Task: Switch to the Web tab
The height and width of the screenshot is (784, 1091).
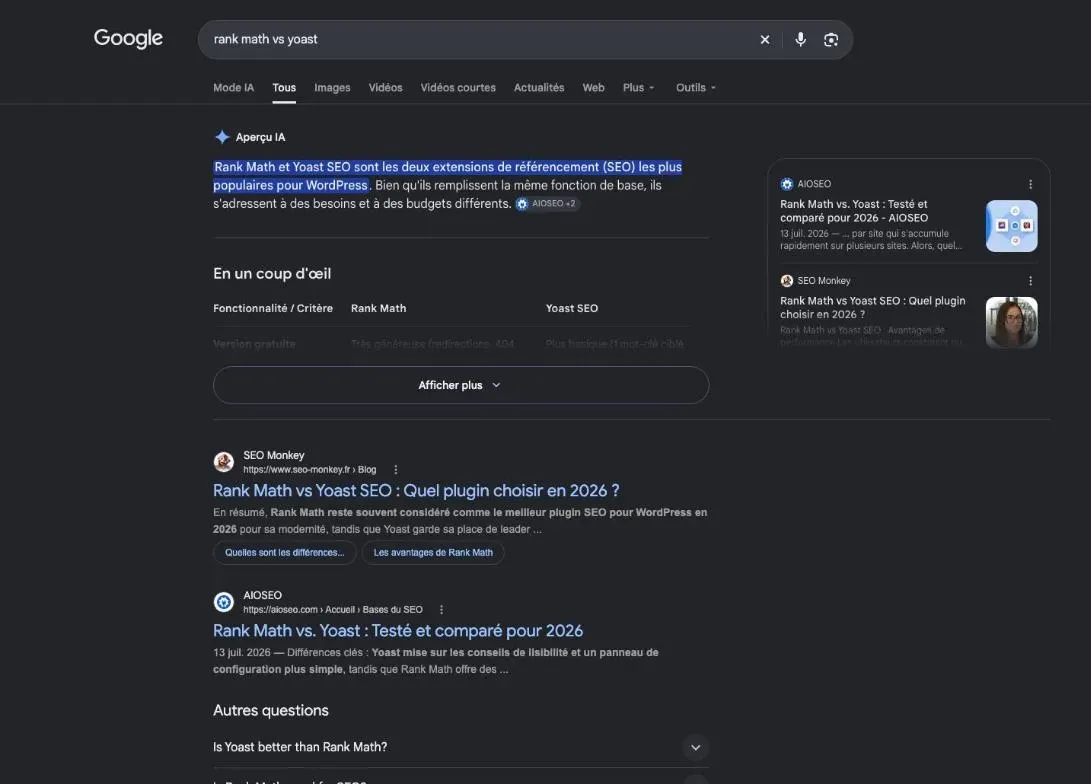Action: (594, 88)
